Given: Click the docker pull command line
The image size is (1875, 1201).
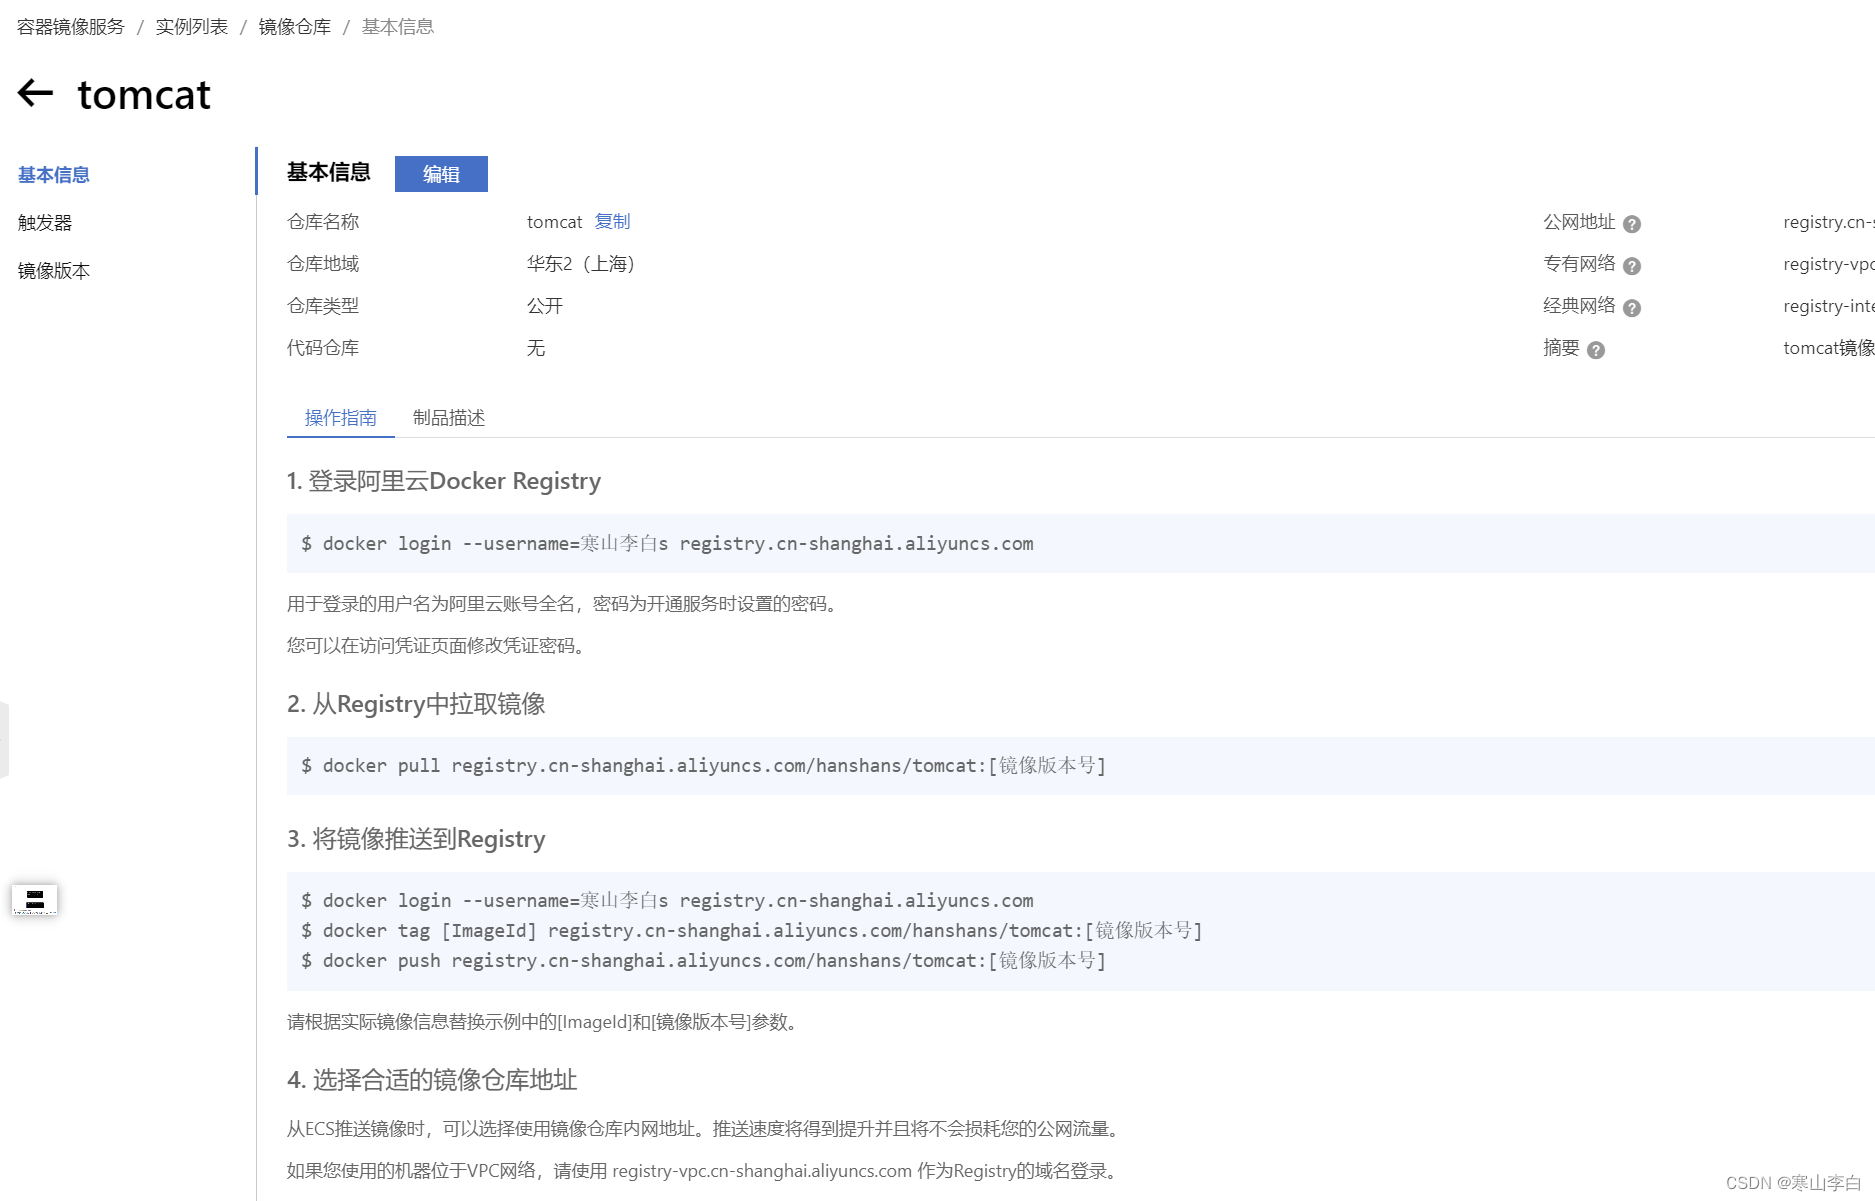Looking at the screenshot, I should [703, 766].
